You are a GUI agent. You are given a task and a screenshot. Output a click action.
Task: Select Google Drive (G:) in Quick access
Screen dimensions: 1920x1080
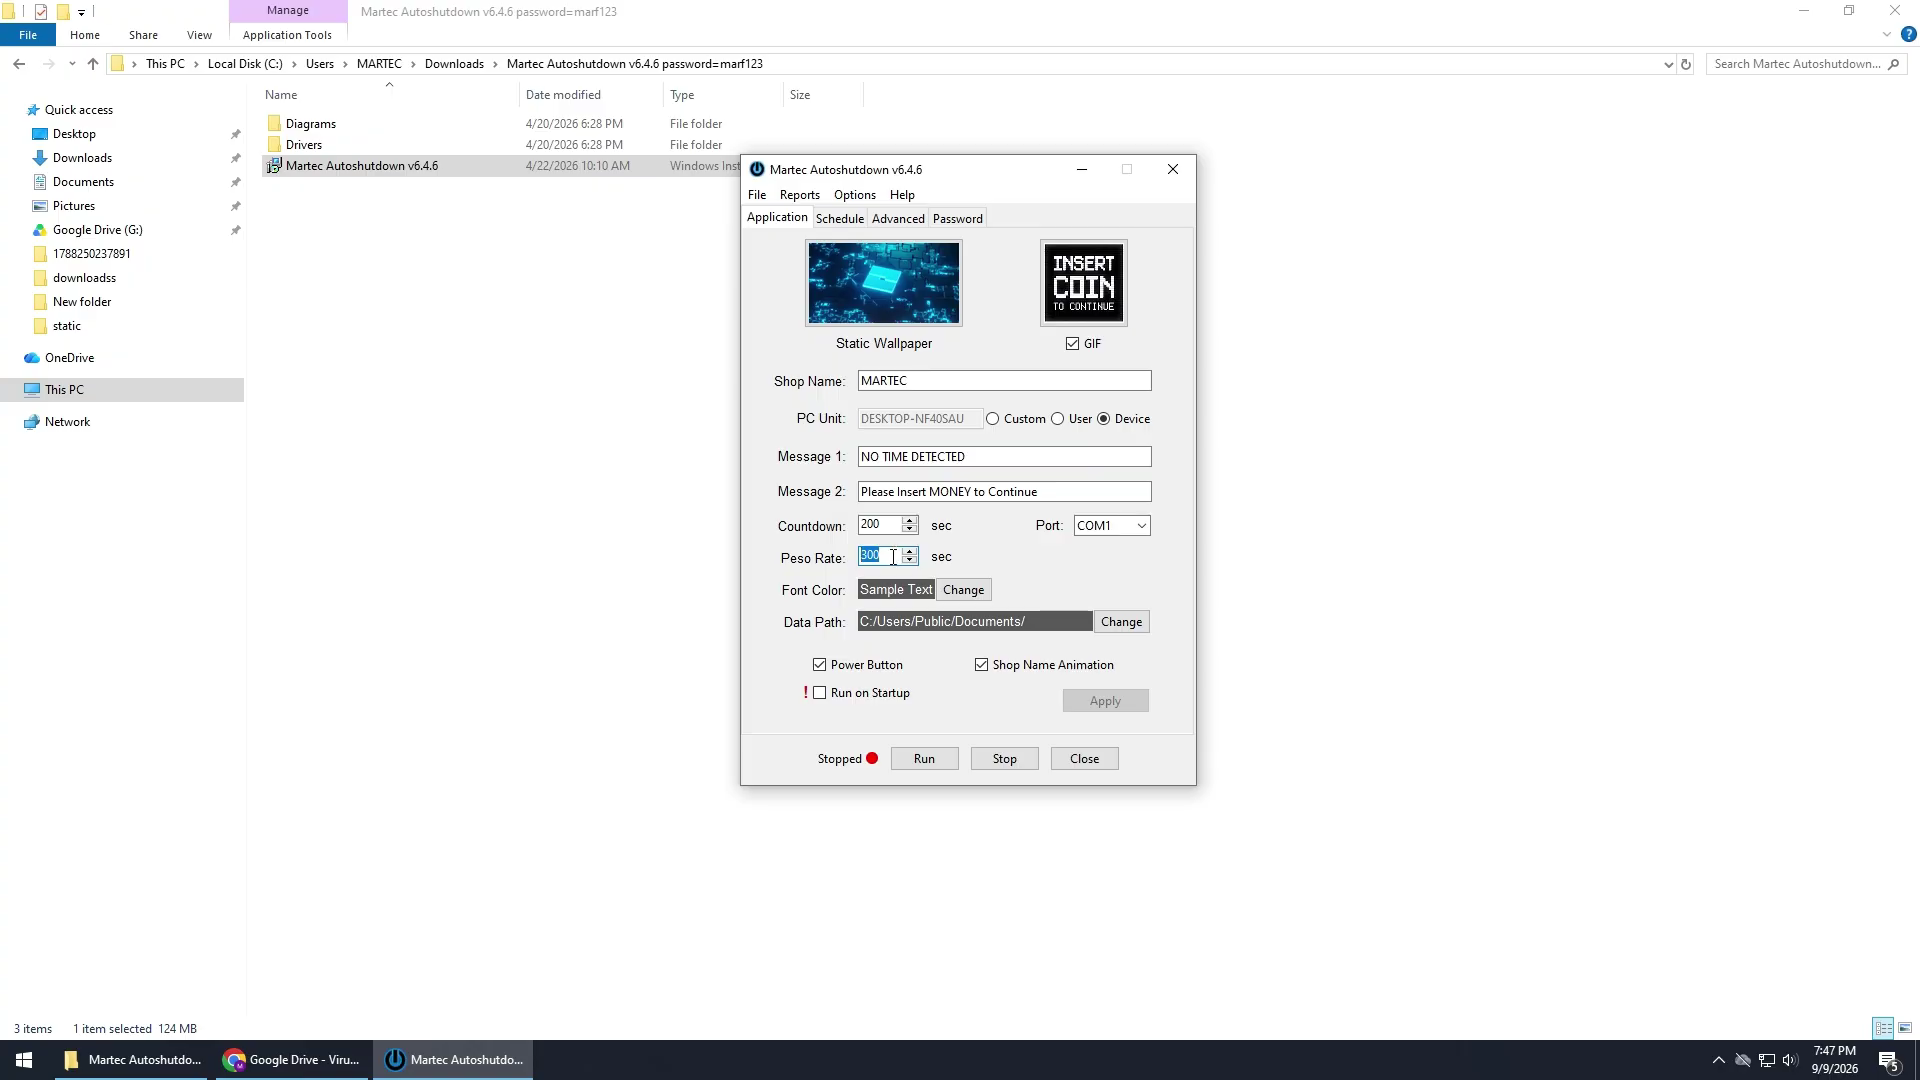tap(97, 230)
